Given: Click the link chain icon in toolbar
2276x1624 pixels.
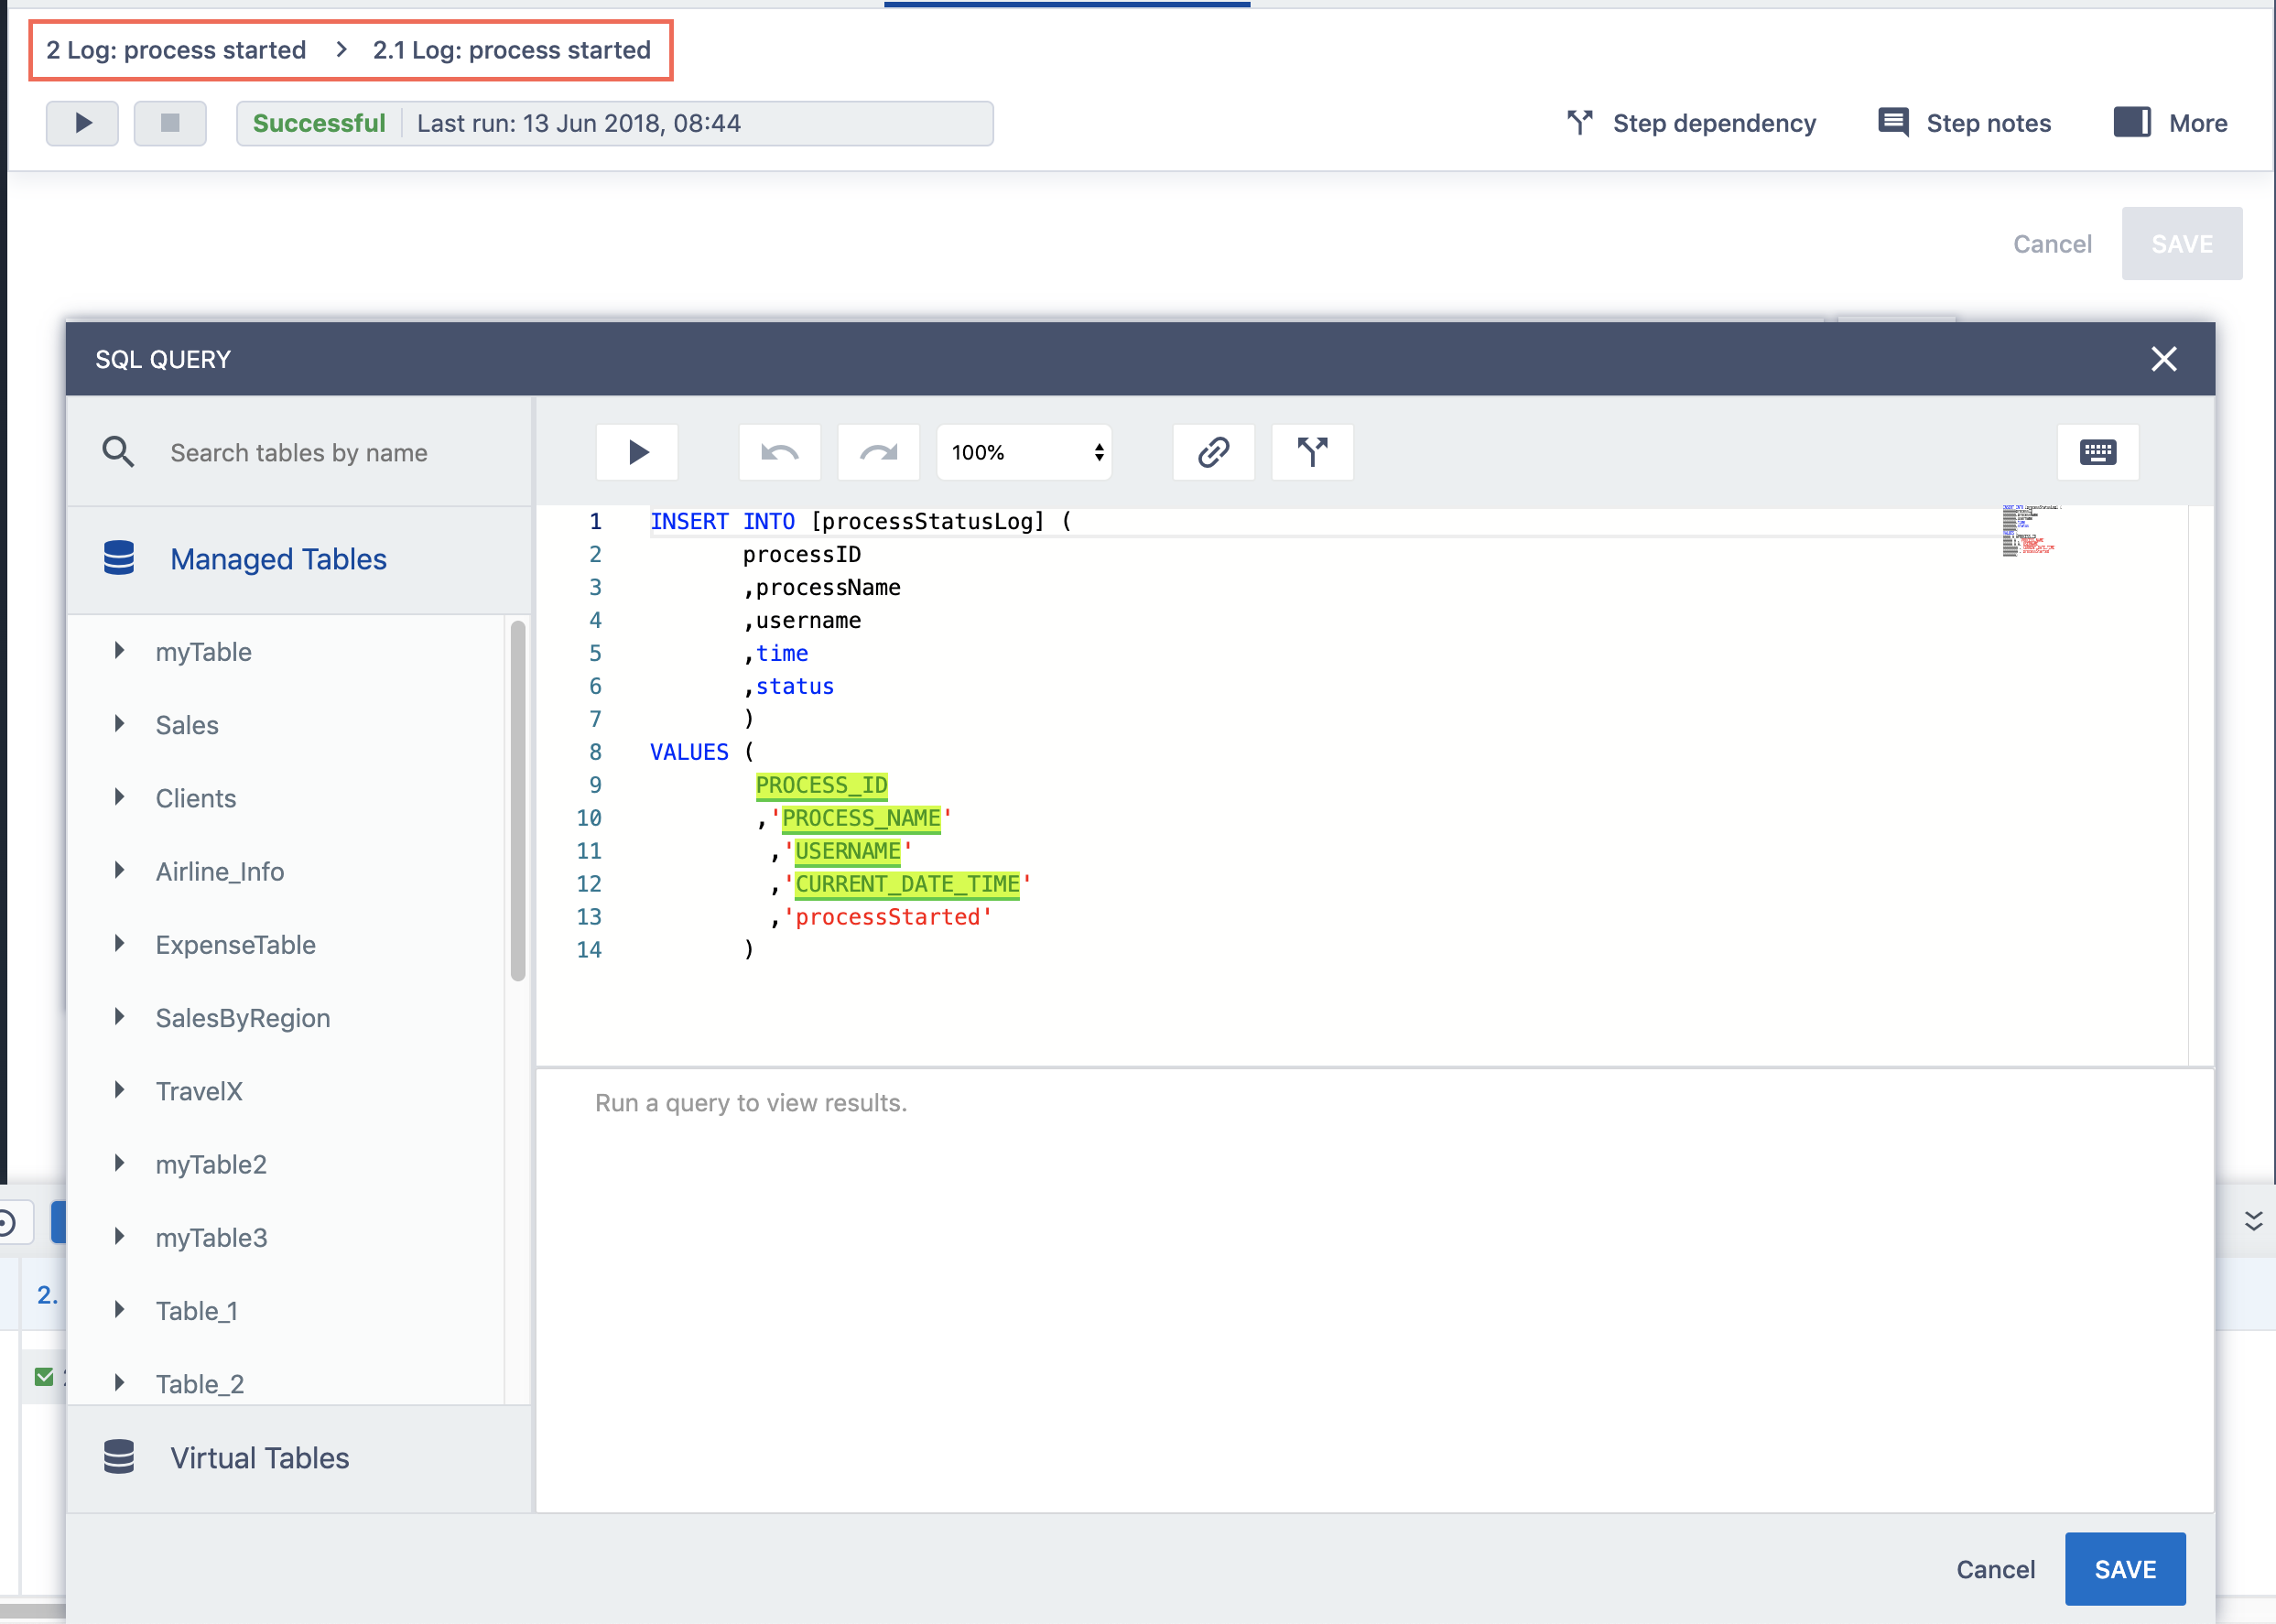Looking at the screenshot, I should click(x=1212, y=452).
